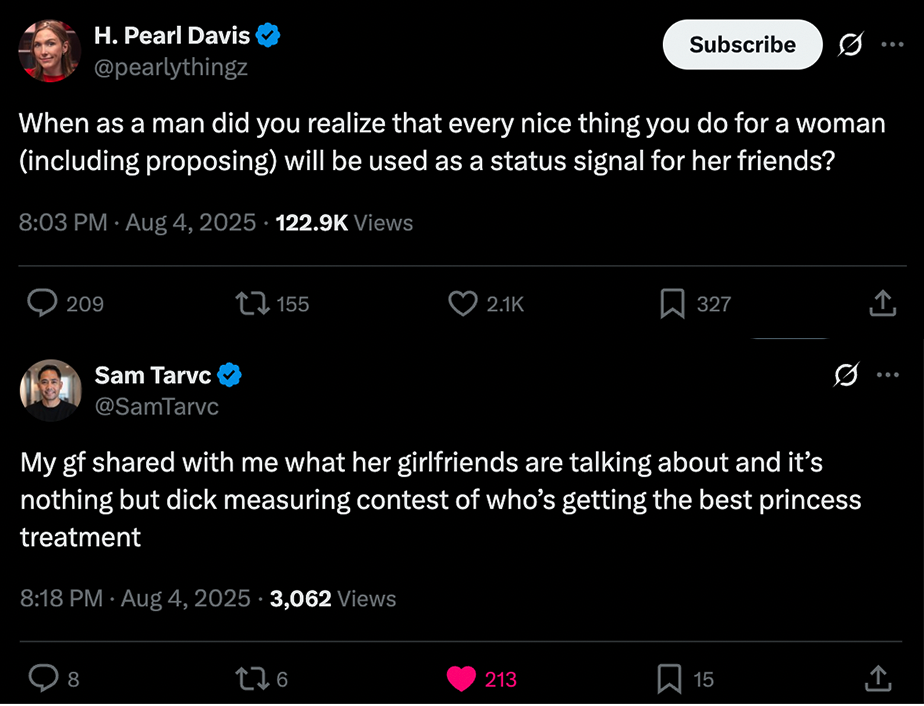924x706 pixels.
Task: Open Sam Tarvc's profile picture
Action: [x=50, y=390]
